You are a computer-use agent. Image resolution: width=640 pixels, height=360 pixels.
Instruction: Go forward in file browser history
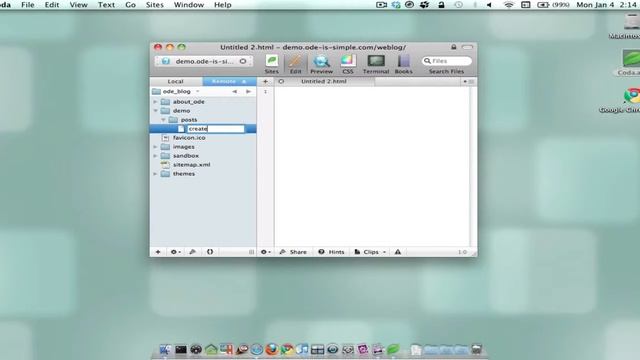[248, 91]
